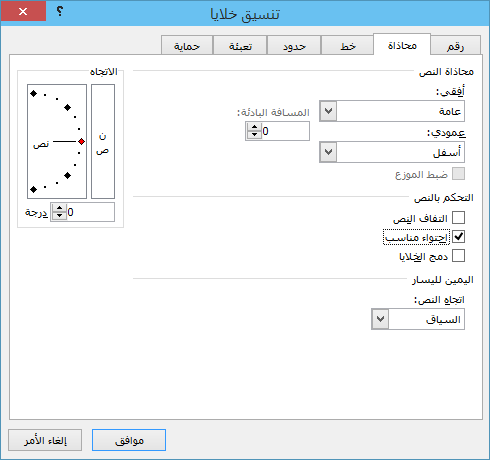The height and width of the screenshot is (460, 490).
Task: Click the إلغاء الأمر cancel button
Action: point(45,440)
